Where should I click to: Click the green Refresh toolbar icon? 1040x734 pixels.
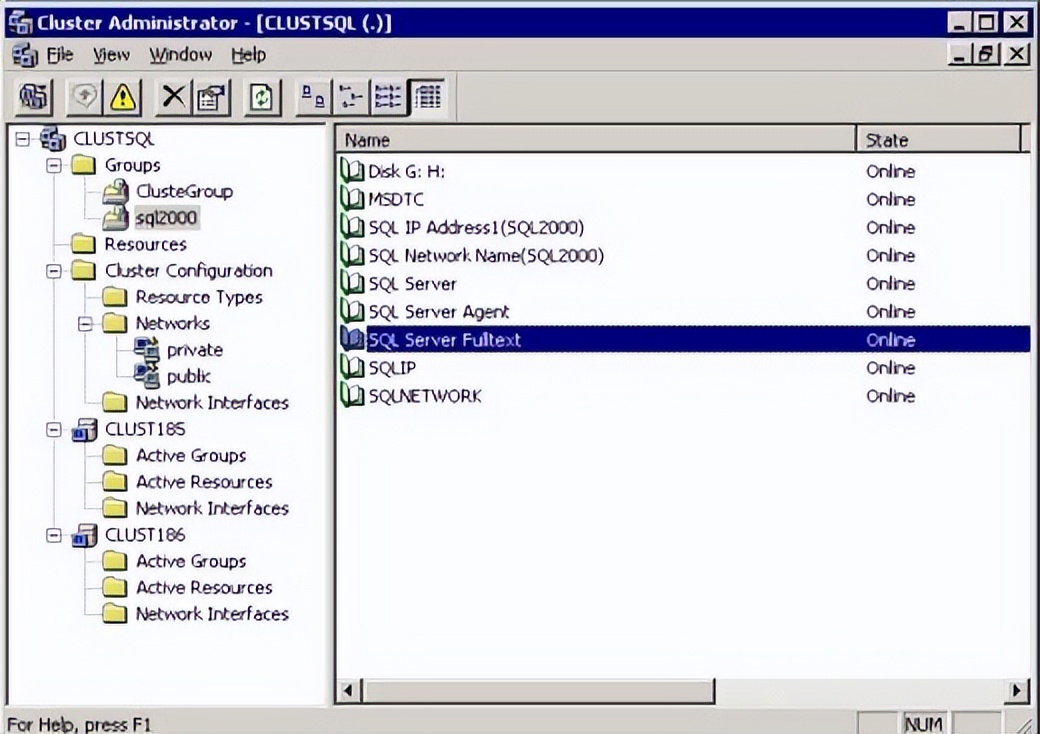(x=260, y=97)
